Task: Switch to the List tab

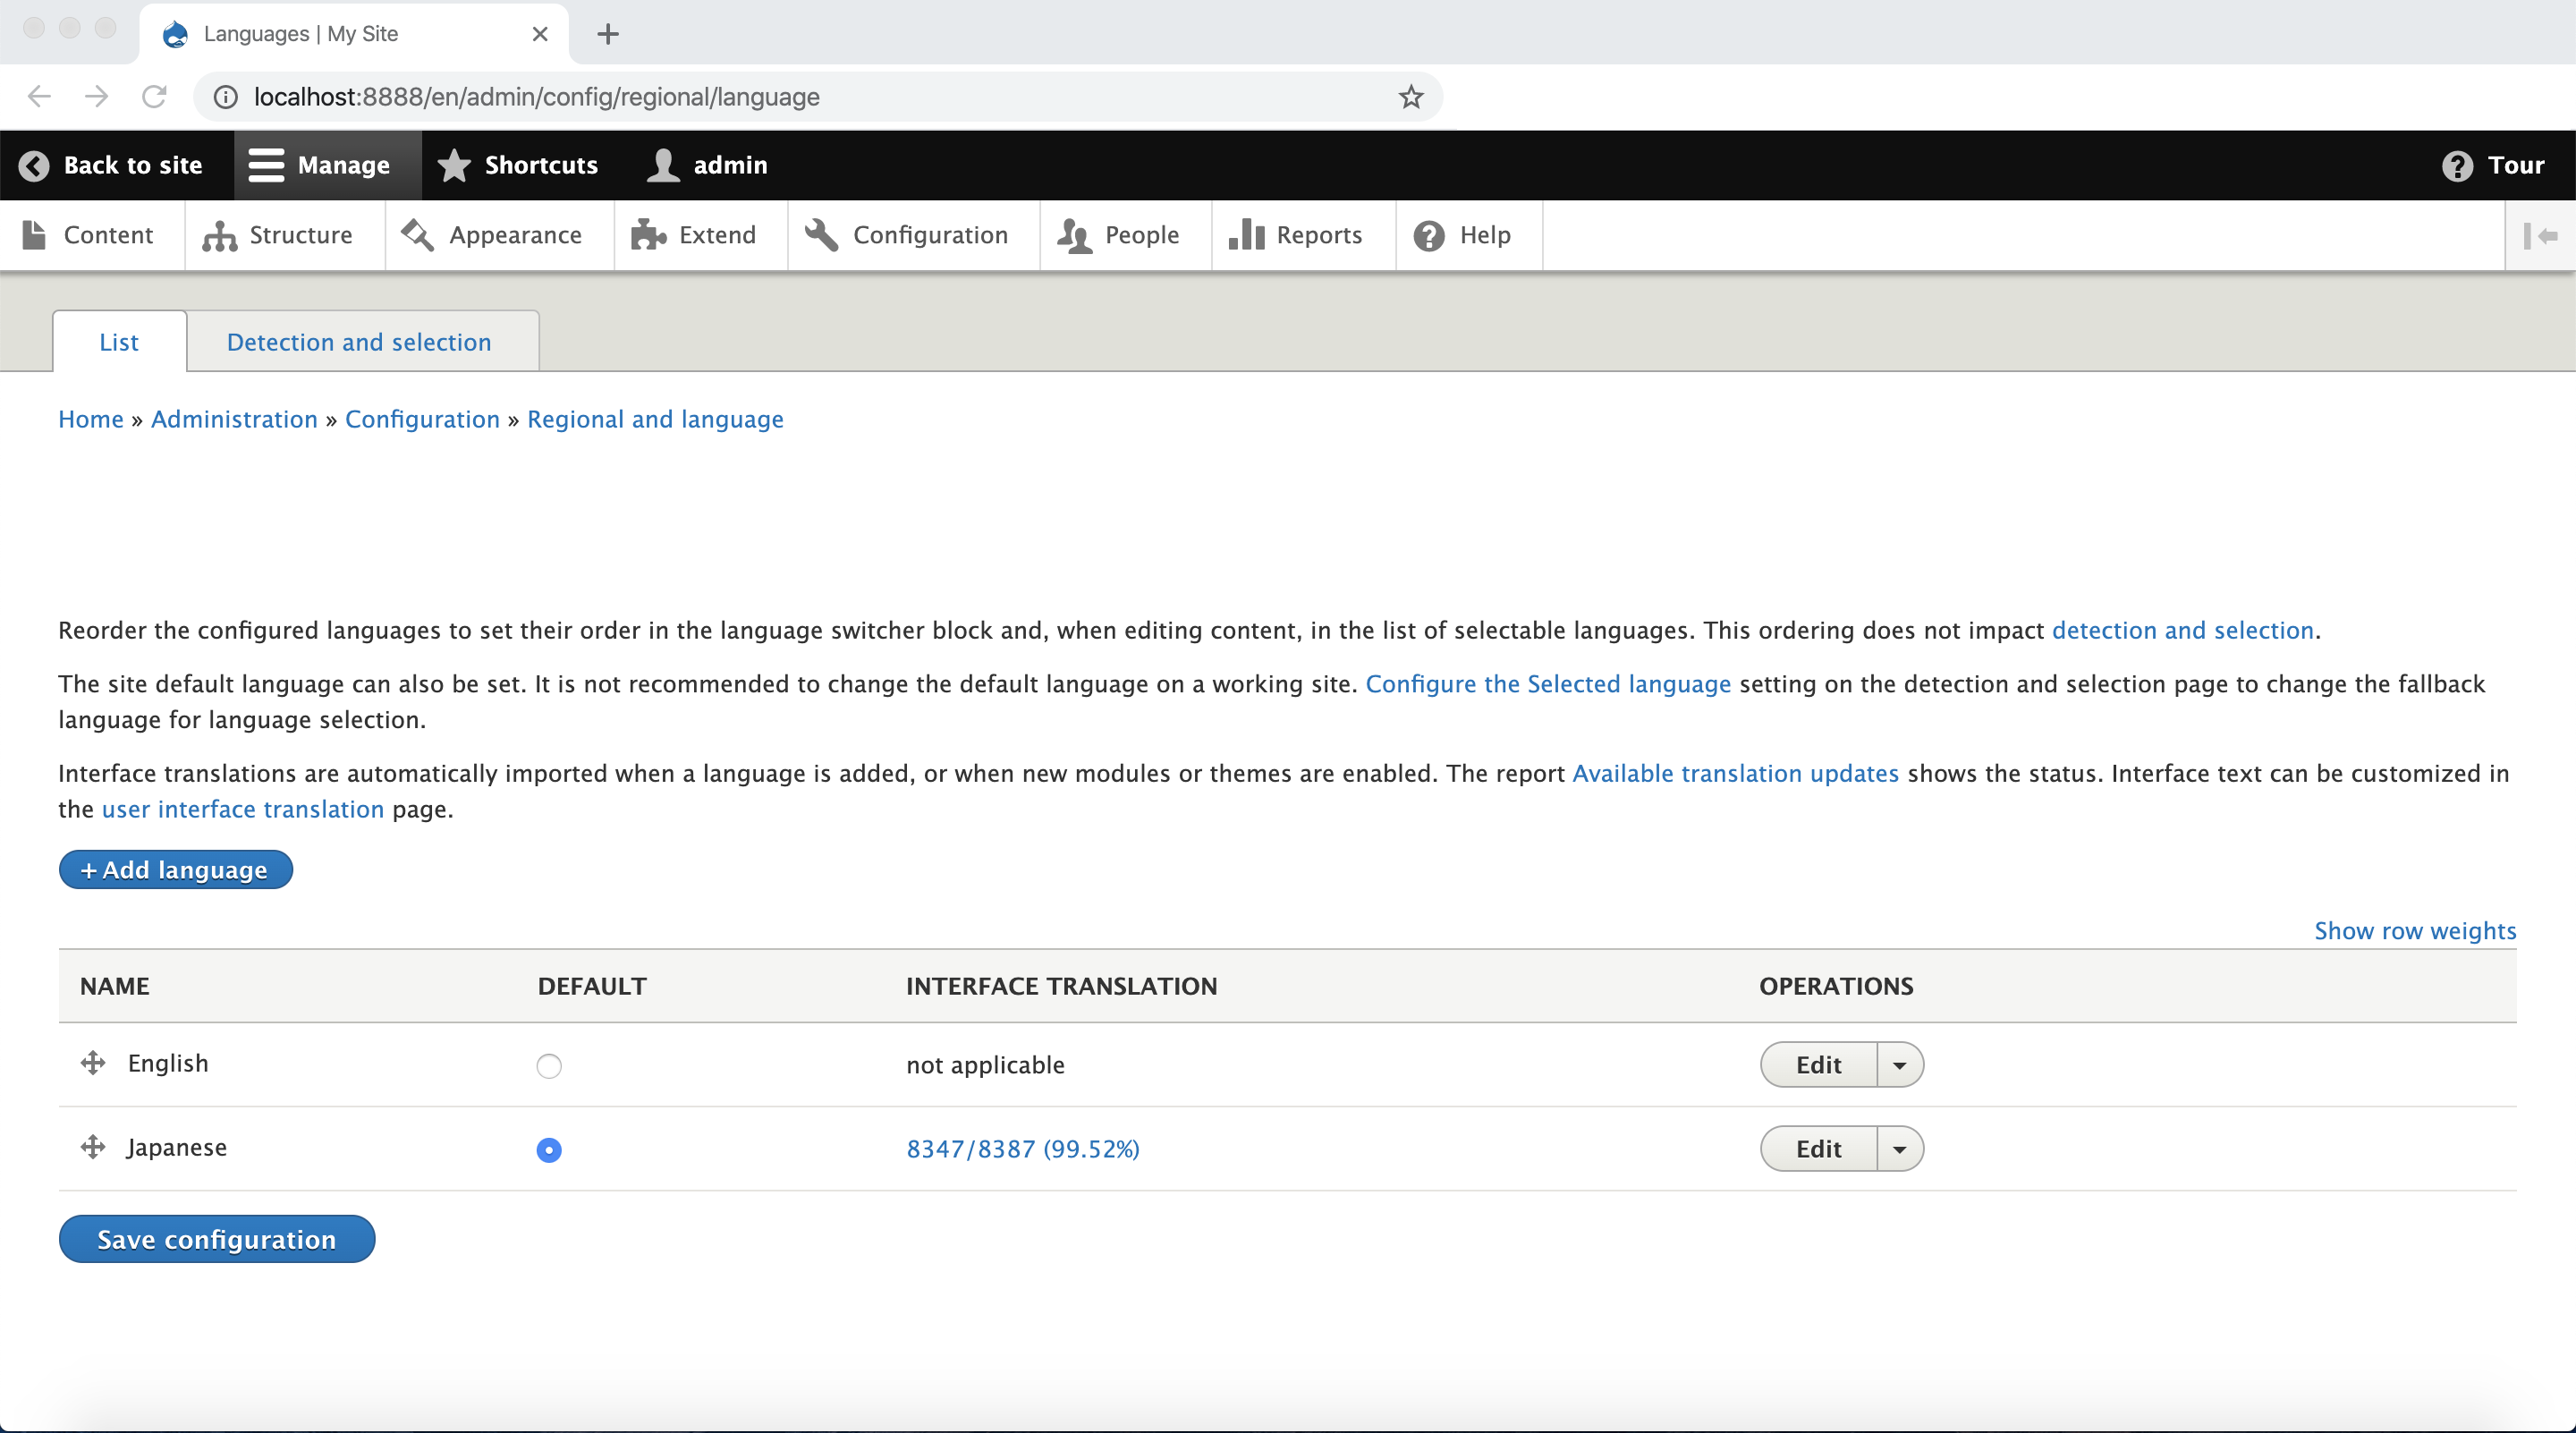Action: (118, 341)
